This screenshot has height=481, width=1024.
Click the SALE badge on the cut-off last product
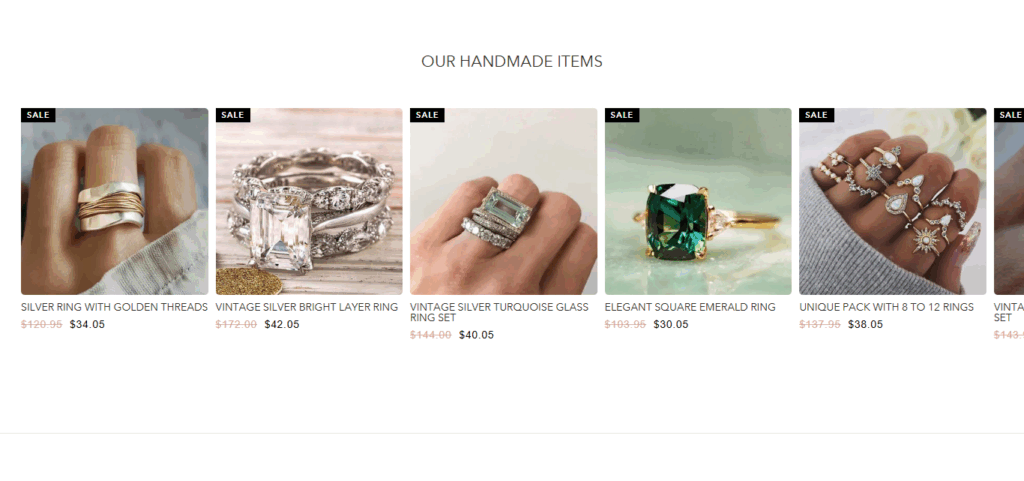tap(1009, 115)
